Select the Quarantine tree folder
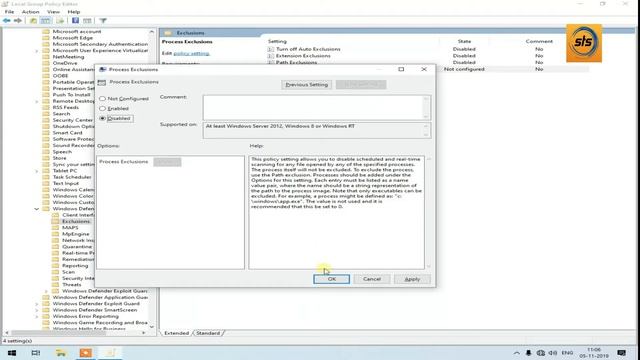This screenshot has width=640, height=360. (77, 247)
